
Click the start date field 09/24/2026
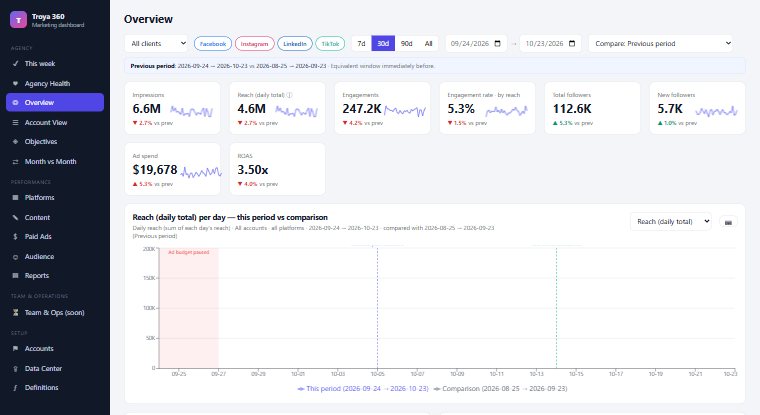[476, 44]
